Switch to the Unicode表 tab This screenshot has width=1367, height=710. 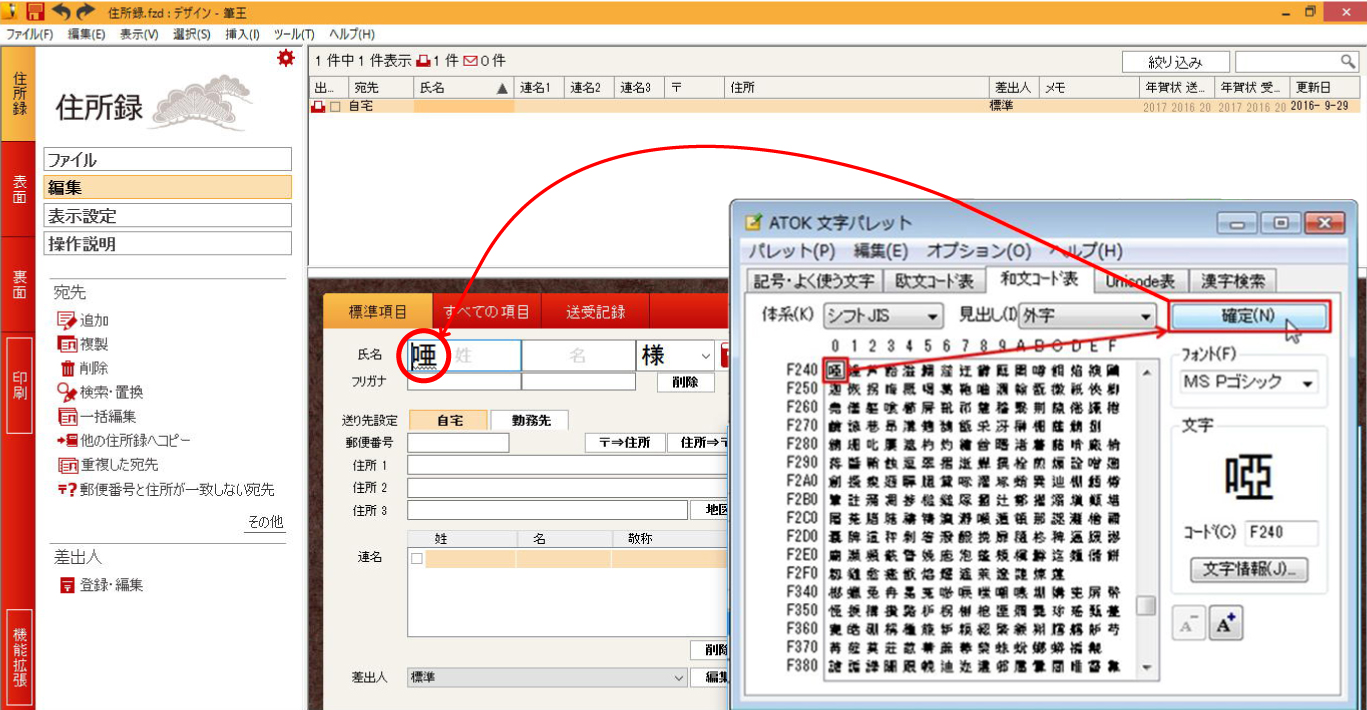point(1140,281)
